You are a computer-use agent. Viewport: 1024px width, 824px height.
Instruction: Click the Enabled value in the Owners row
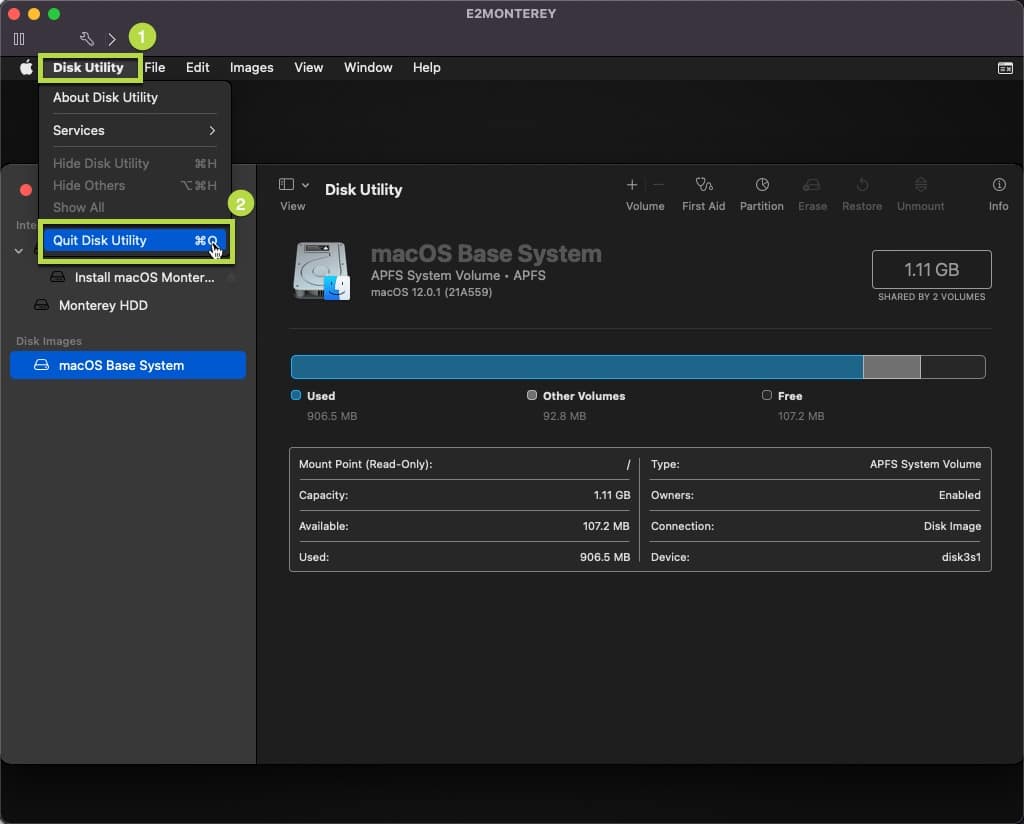point(959,495)
